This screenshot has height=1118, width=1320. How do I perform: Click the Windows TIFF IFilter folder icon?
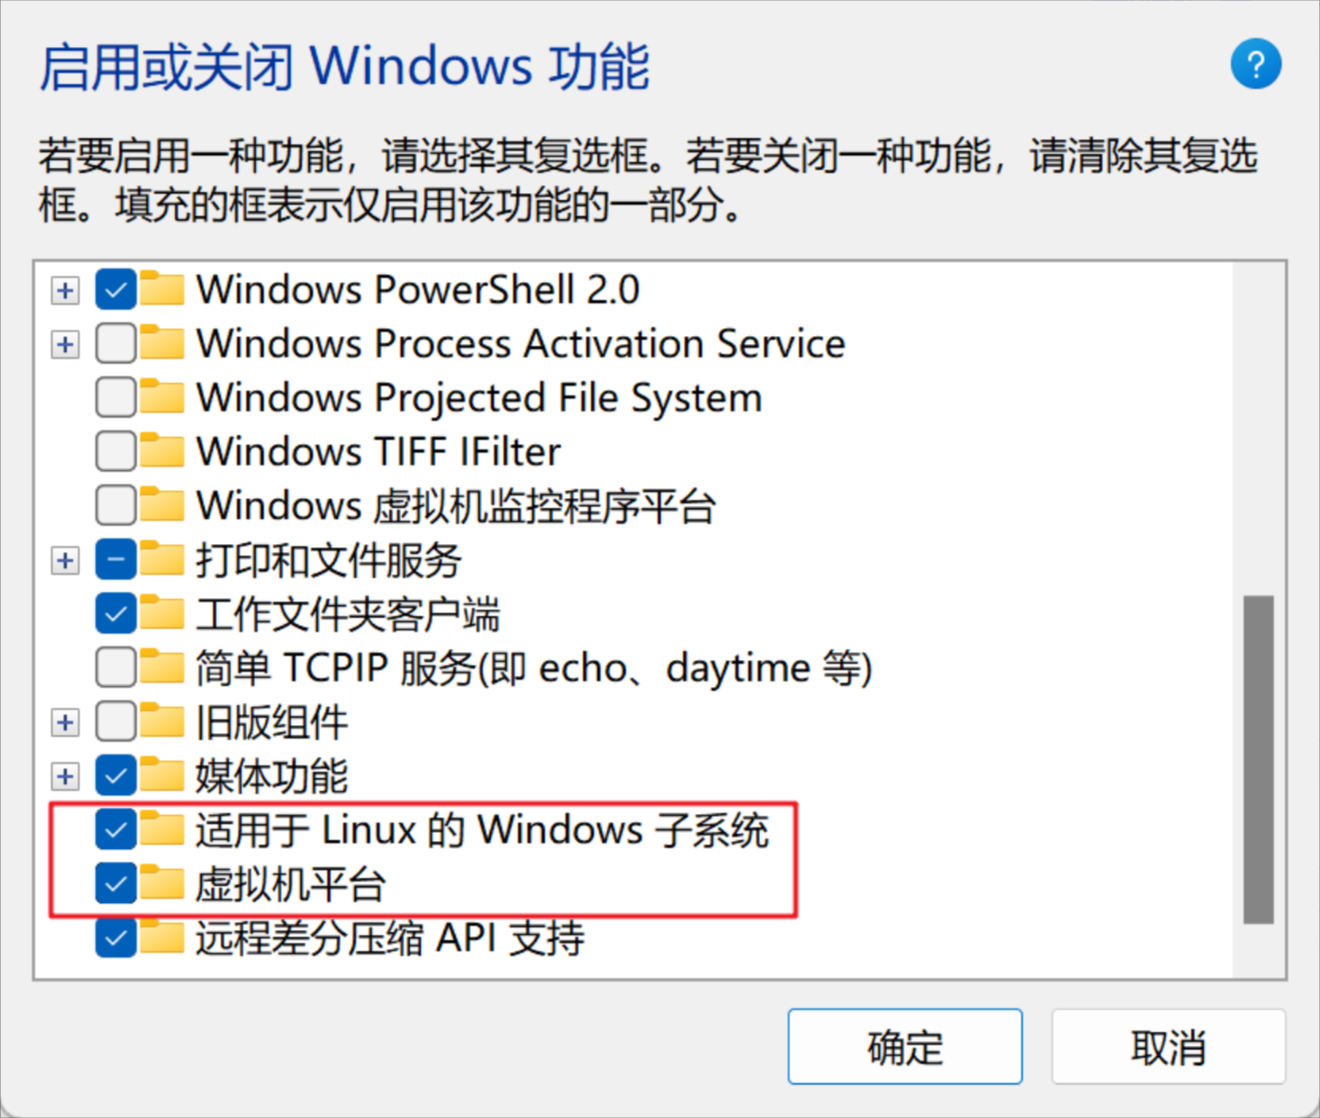162,452
